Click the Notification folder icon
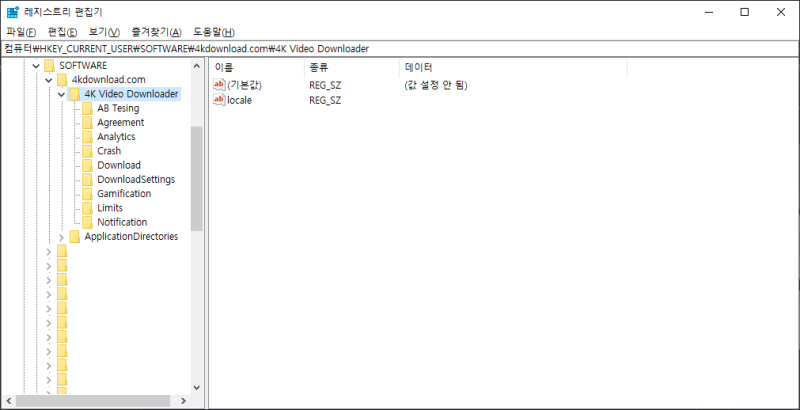The width and height of the screenshot is (800, 410). tap(88, 222)
